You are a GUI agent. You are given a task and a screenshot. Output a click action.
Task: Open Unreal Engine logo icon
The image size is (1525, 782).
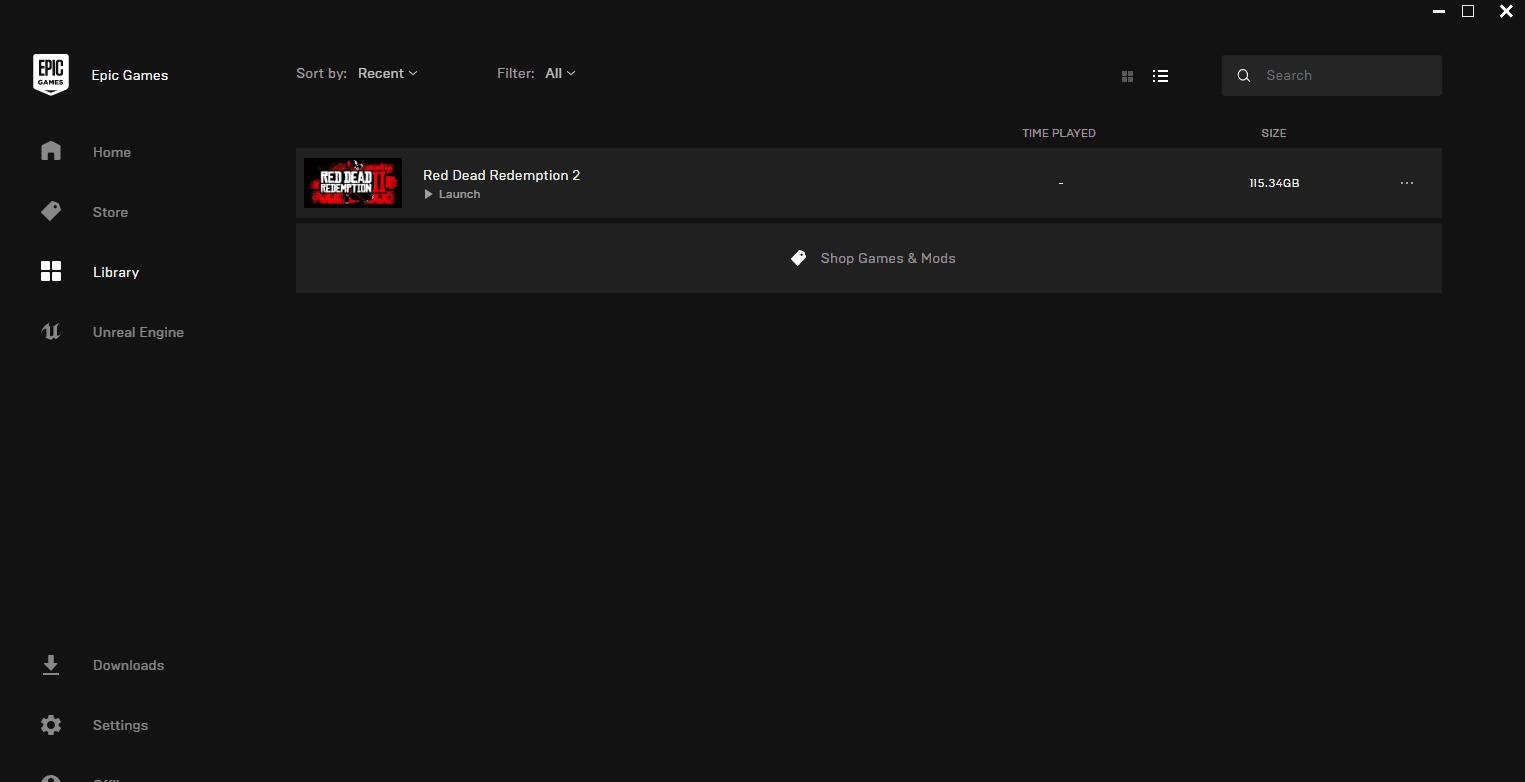coord(51,332)
